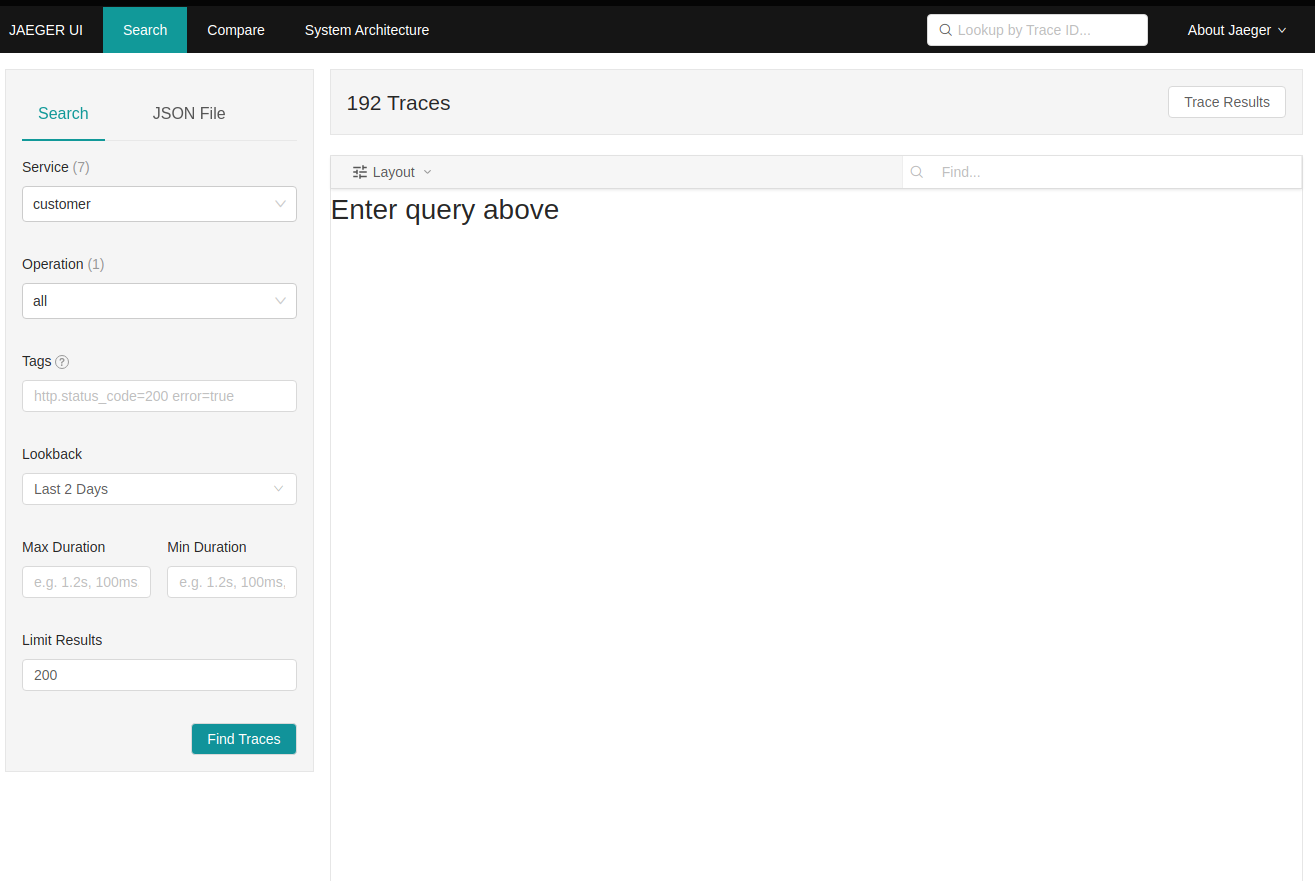This screenshot has height=881, width=1315.
Task: Open the customer Service selector
Action: pyautogui.click(x=150, y=204)
